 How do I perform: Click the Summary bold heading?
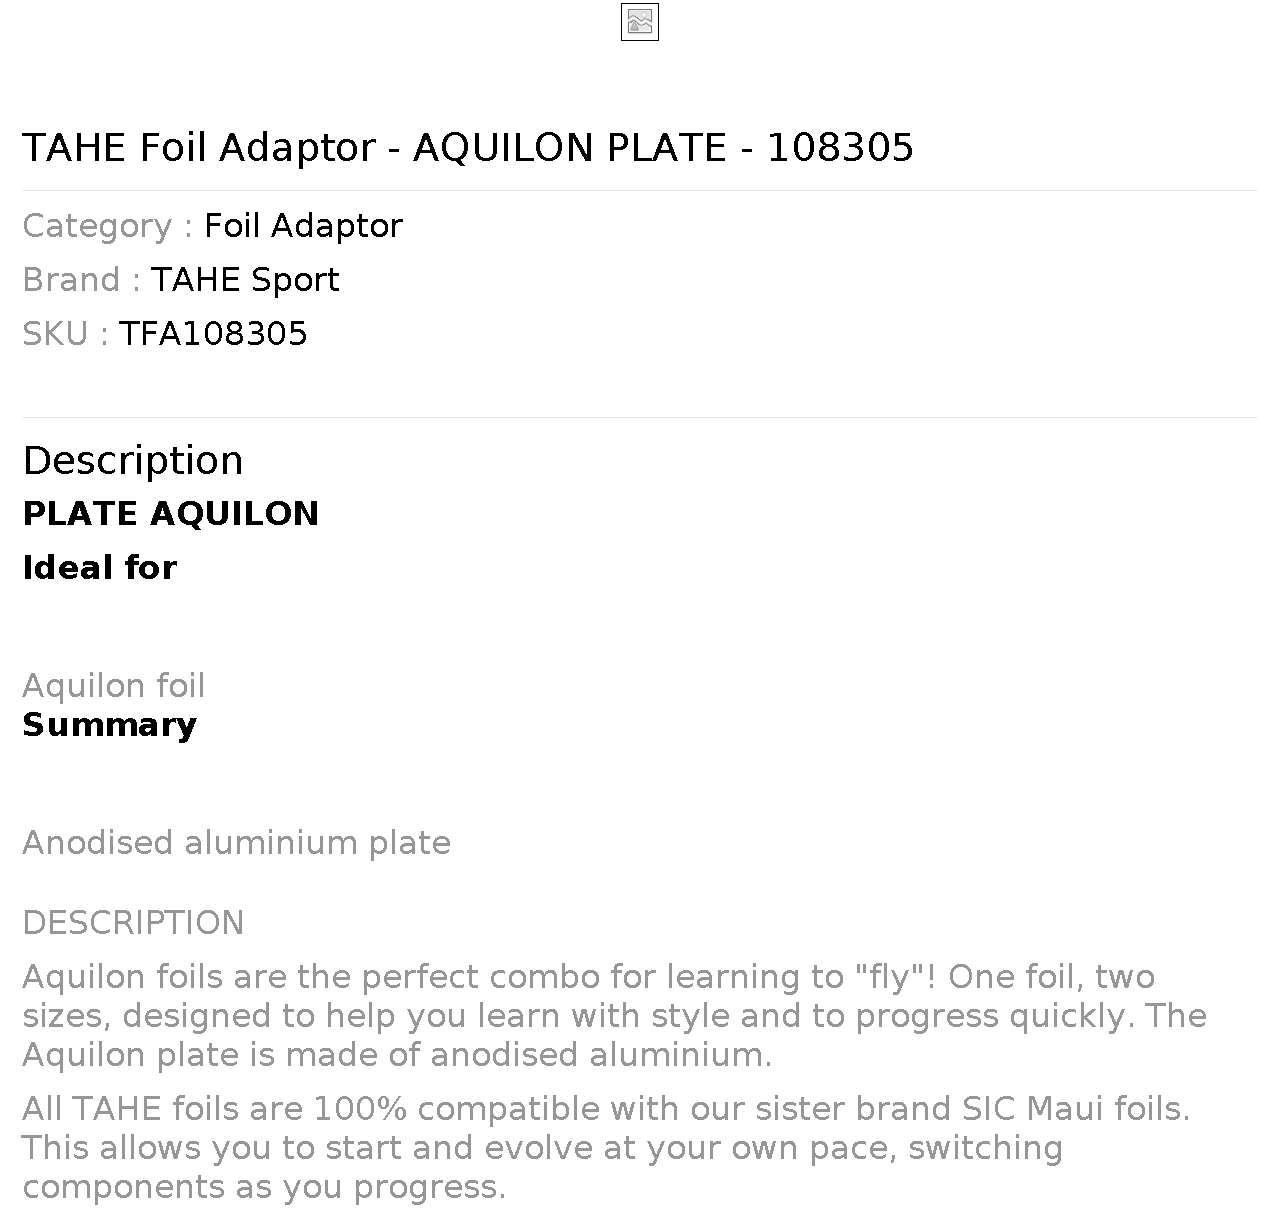click(110, 725)
